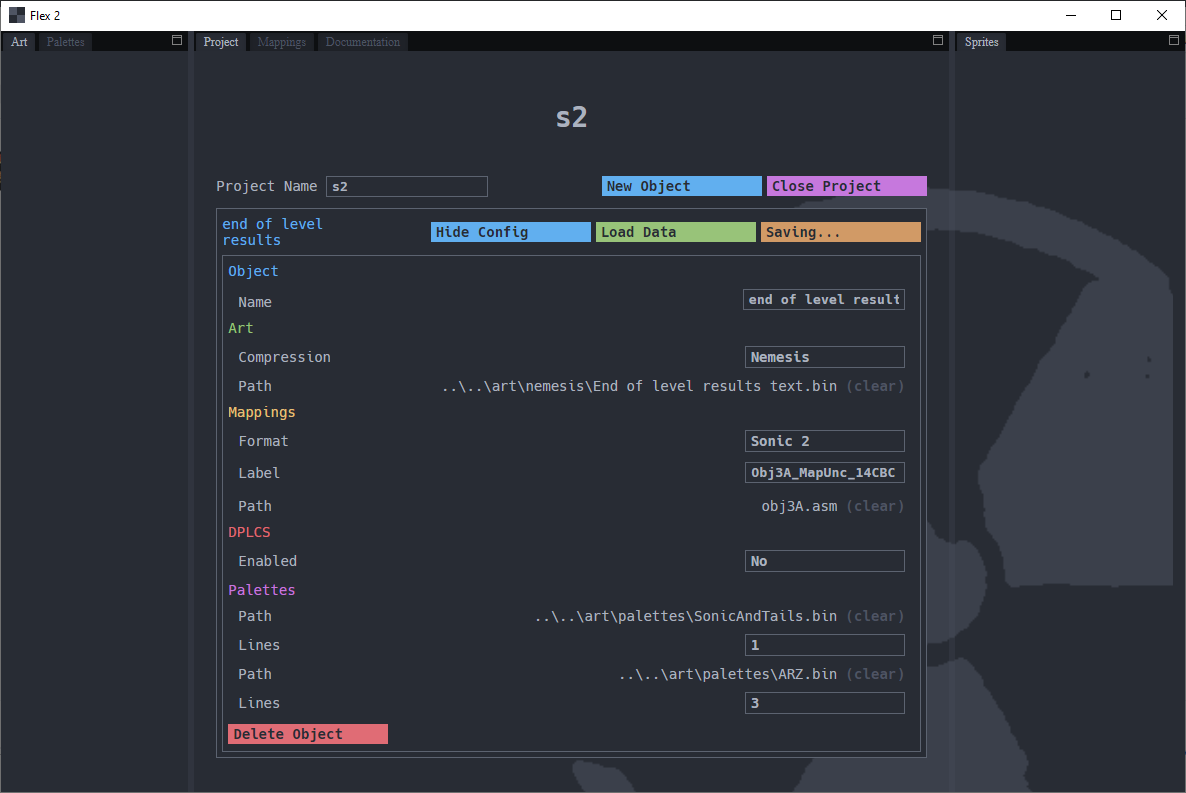The height and width of the screenshot is (793, 1186).
Task: Click the ARZ.bin palette path
Action: tap(728, 674)
